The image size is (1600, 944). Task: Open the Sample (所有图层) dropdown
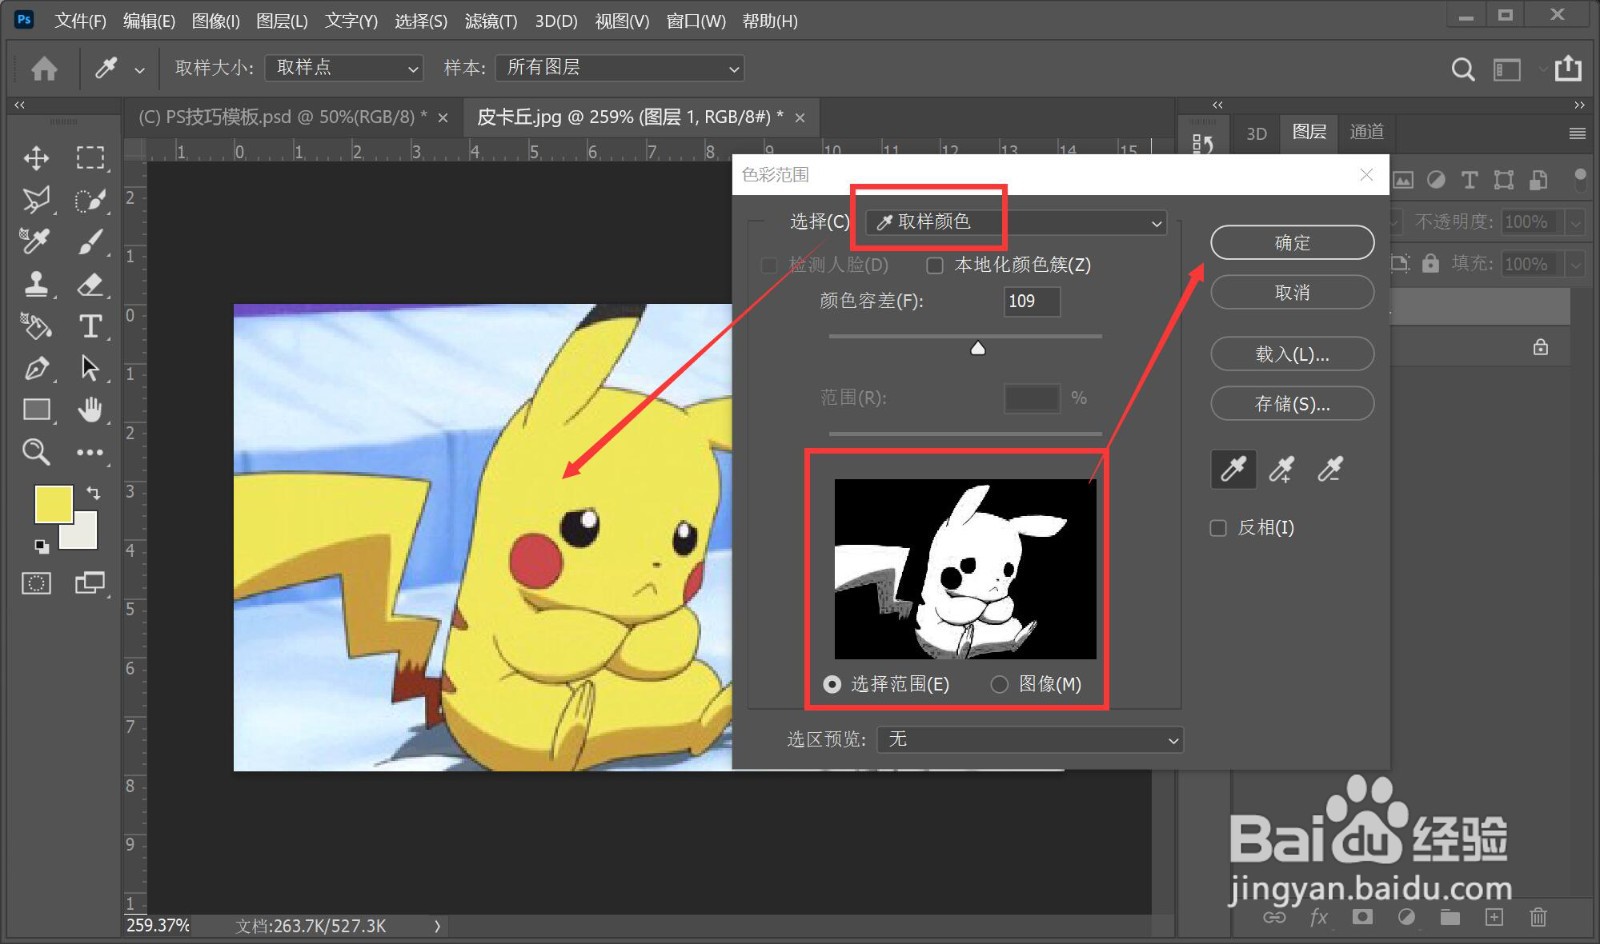tap(620, 68)
